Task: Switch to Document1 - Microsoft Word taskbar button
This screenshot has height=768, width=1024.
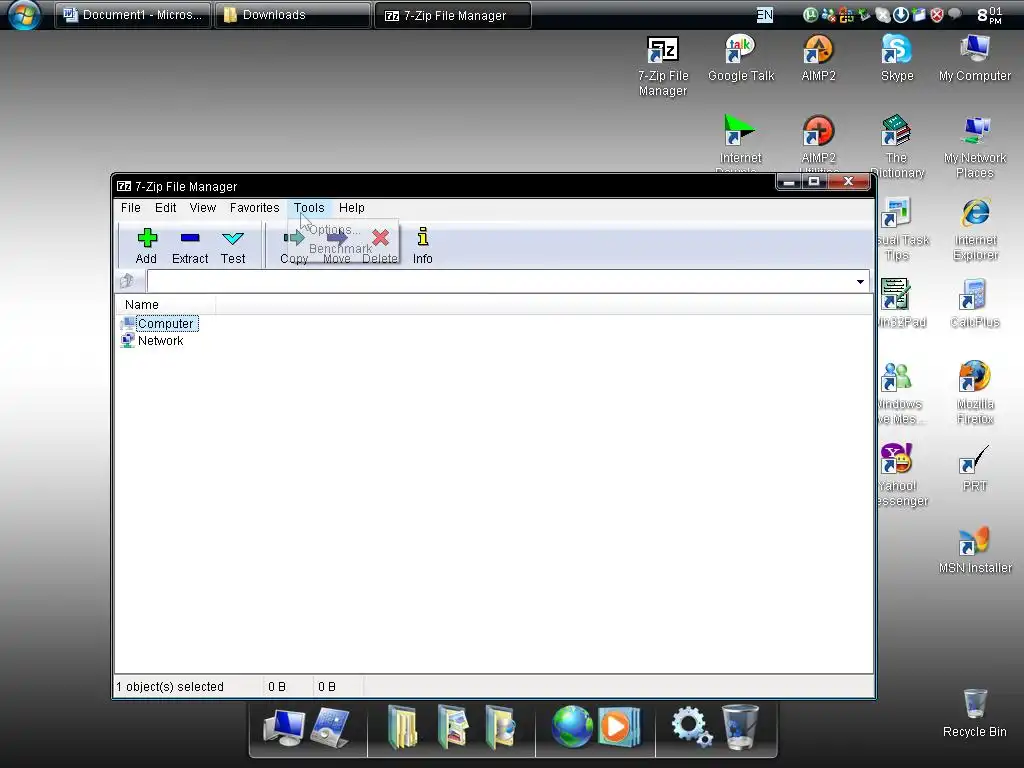Action: [x=133, y=15]
